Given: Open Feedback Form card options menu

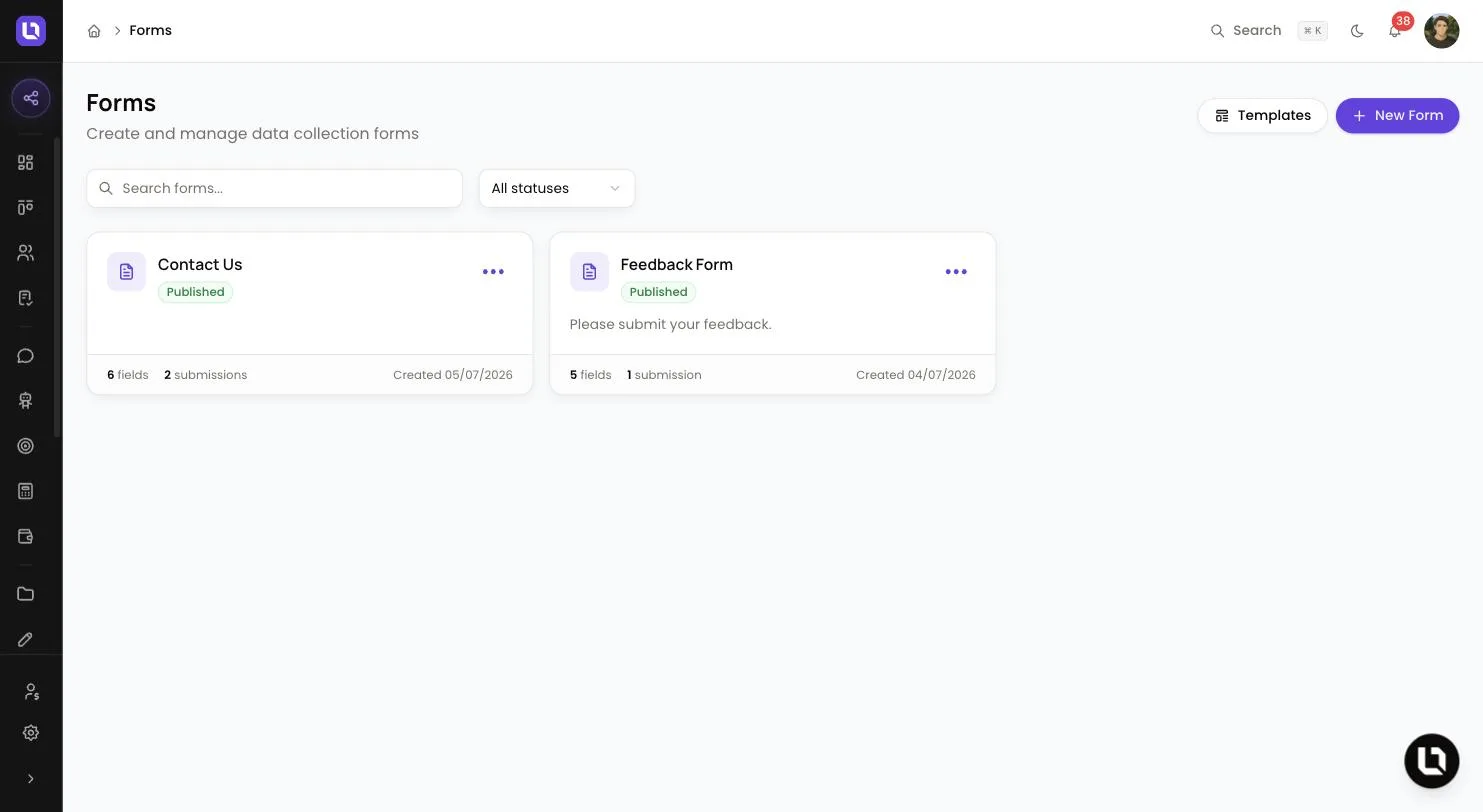Looking at the screenshot, I should [x=956, y=272].
